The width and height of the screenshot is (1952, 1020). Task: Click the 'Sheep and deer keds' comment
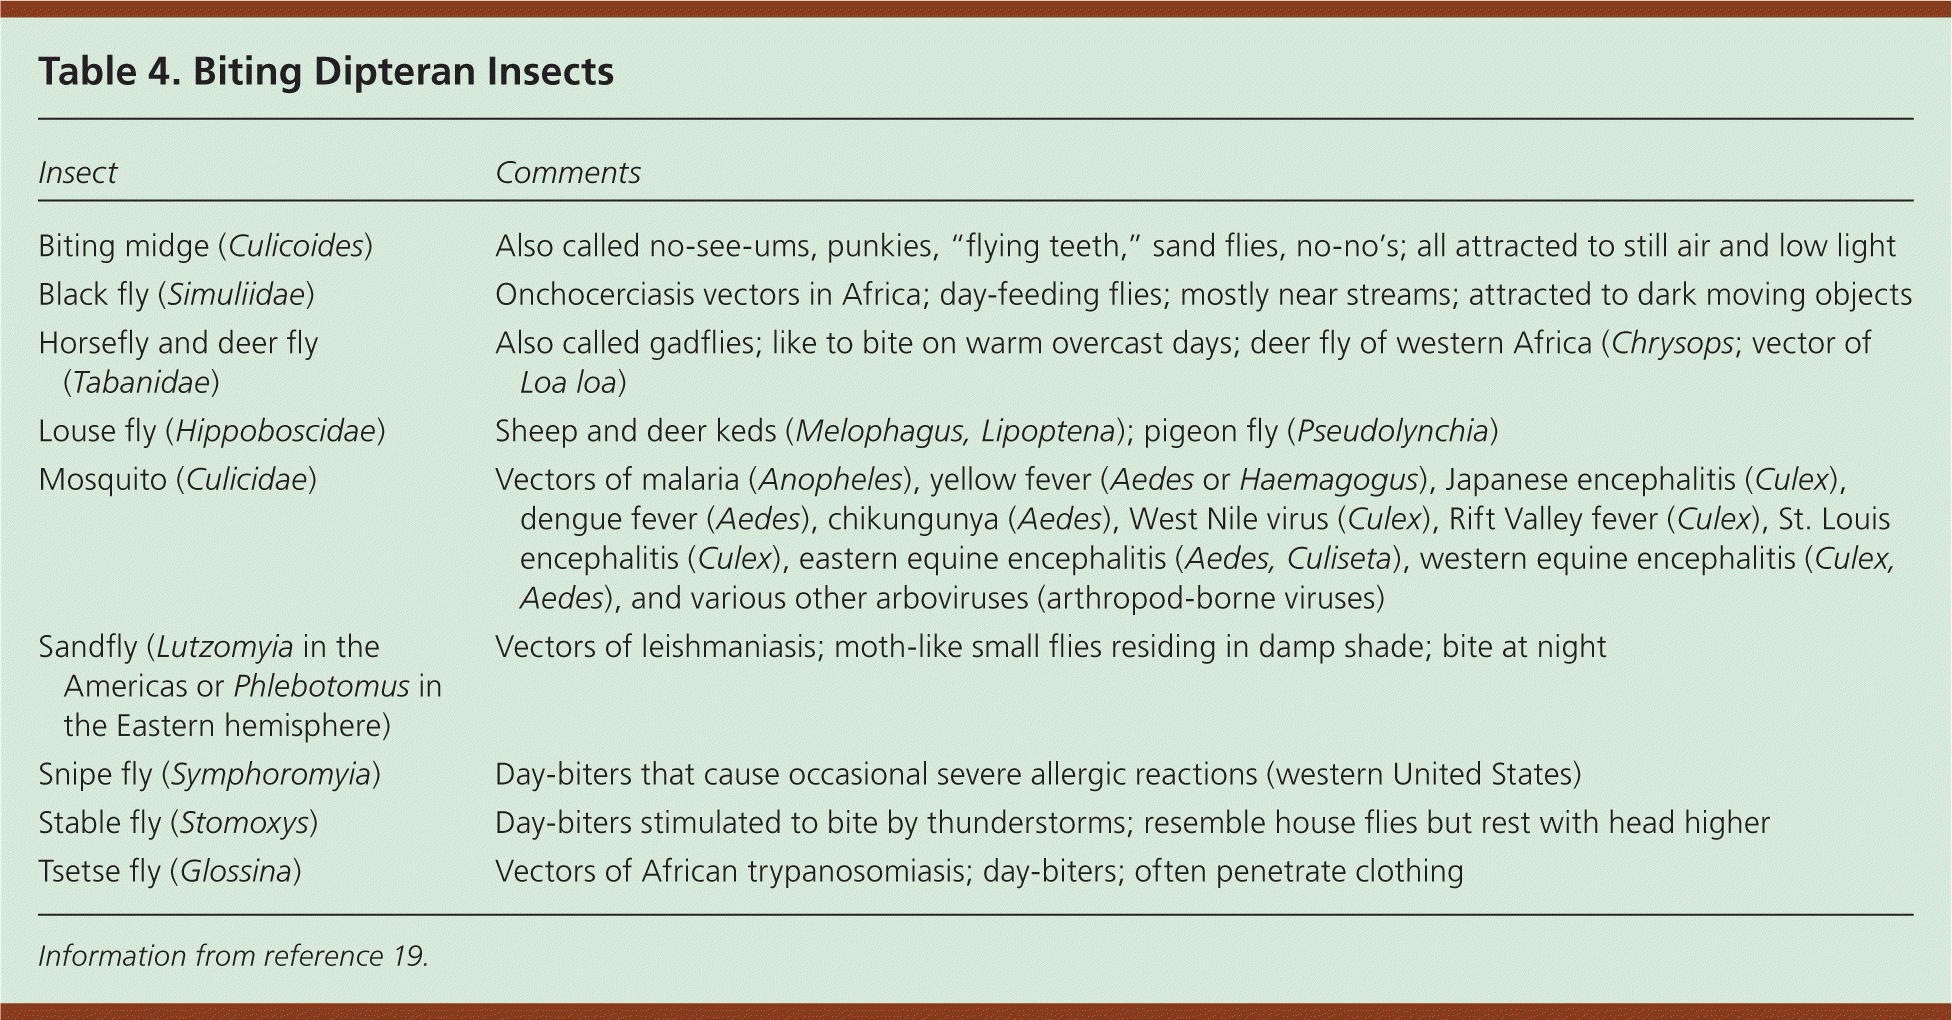996,431
